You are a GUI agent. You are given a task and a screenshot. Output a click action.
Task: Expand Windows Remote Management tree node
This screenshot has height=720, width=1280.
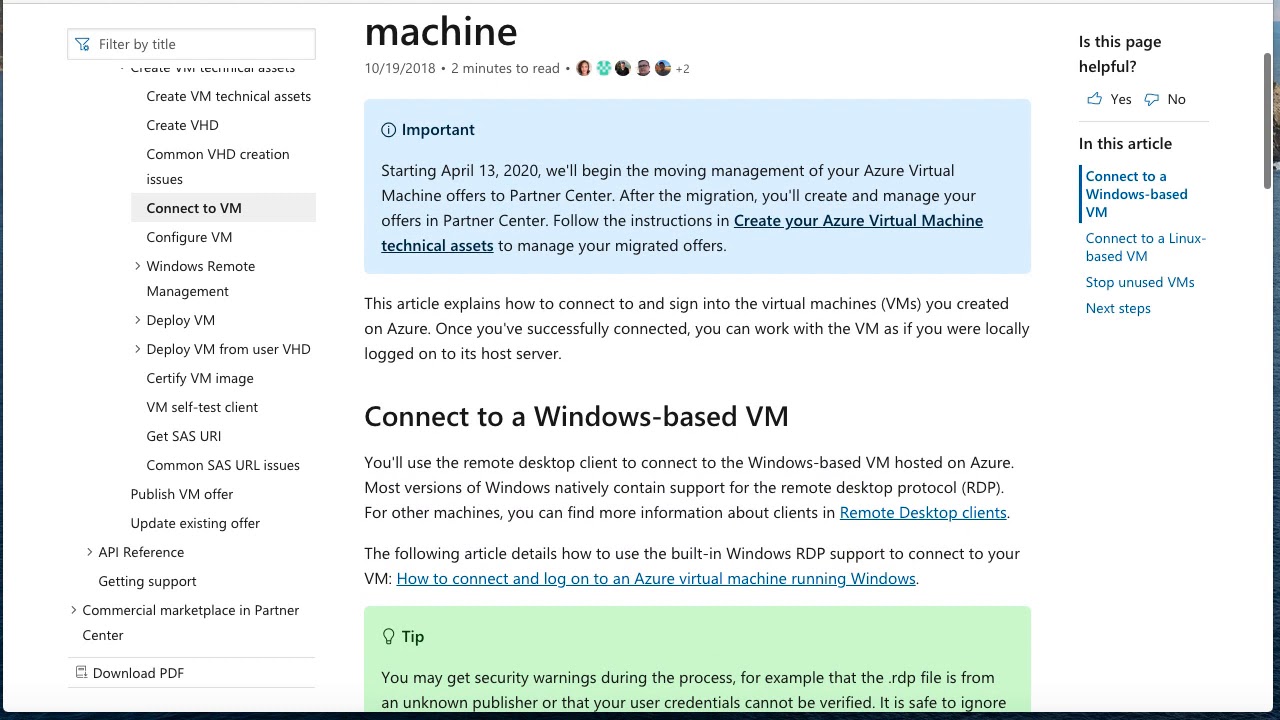point(137,266)
